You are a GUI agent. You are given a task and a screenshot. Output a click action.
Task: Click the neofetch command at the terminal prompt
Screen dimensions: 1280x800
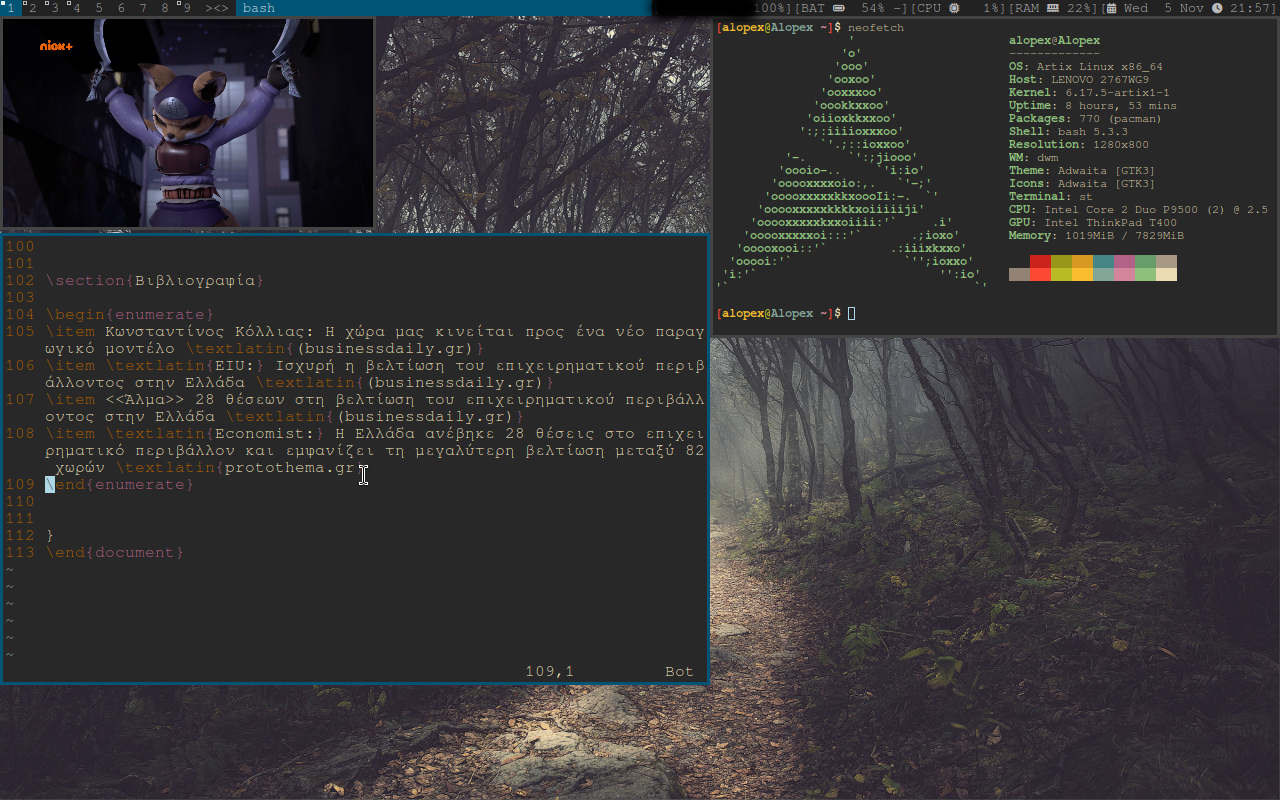[875, 28]
